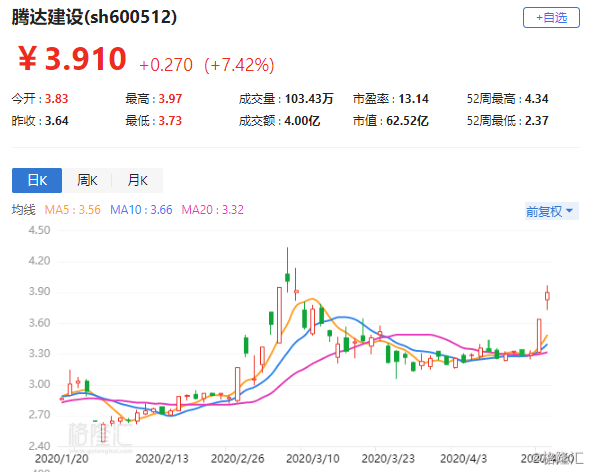Switch to the 日K daily chart tab
The width and height of the screenshot is (591, 472).
pos(37,180)
